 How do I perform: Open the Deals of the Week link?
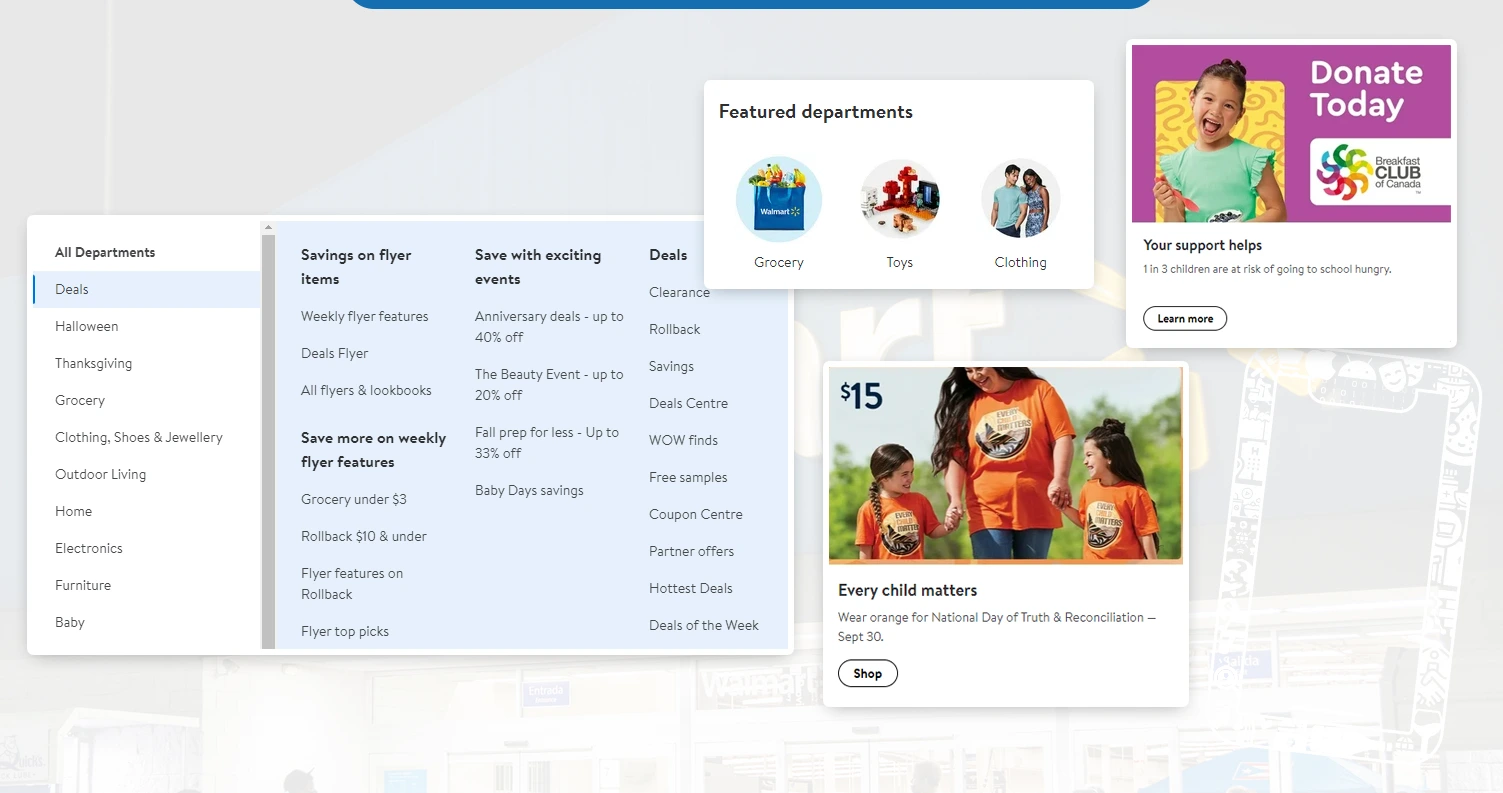704,624
